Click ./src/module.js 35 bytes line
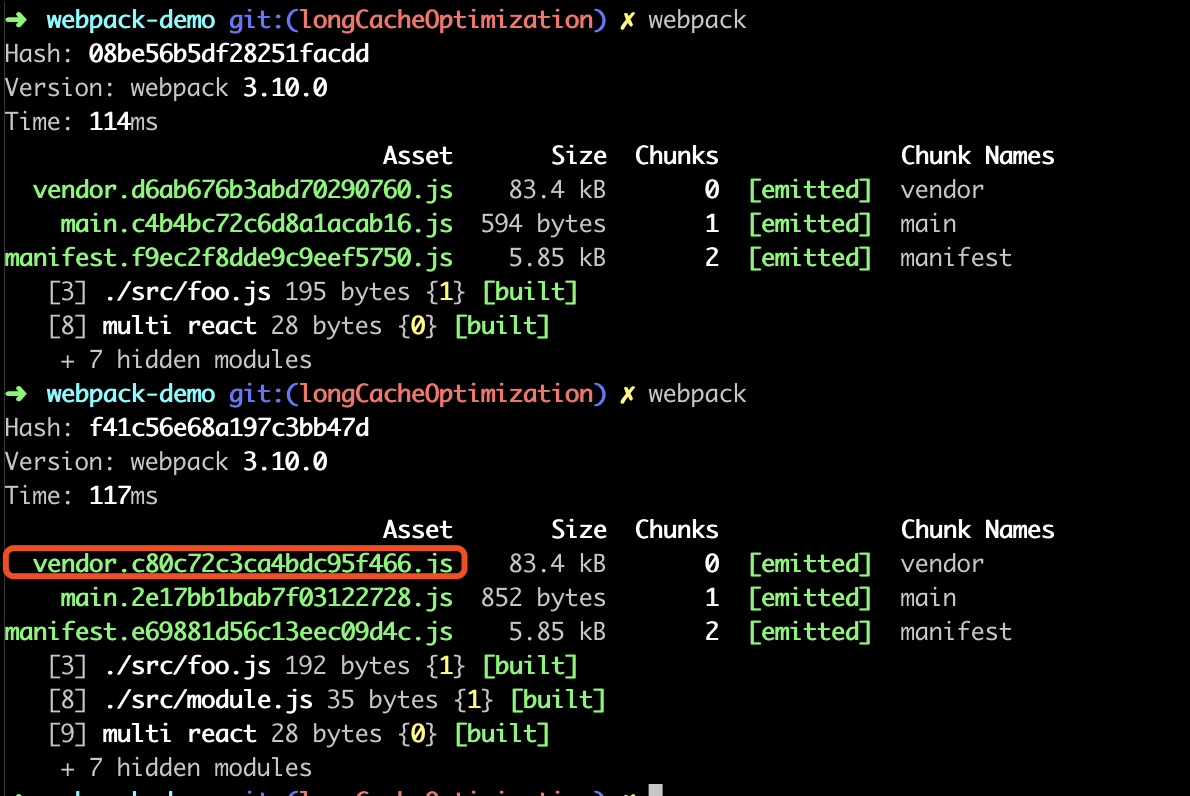The image size is (1190, 796). tap(327, 700)
